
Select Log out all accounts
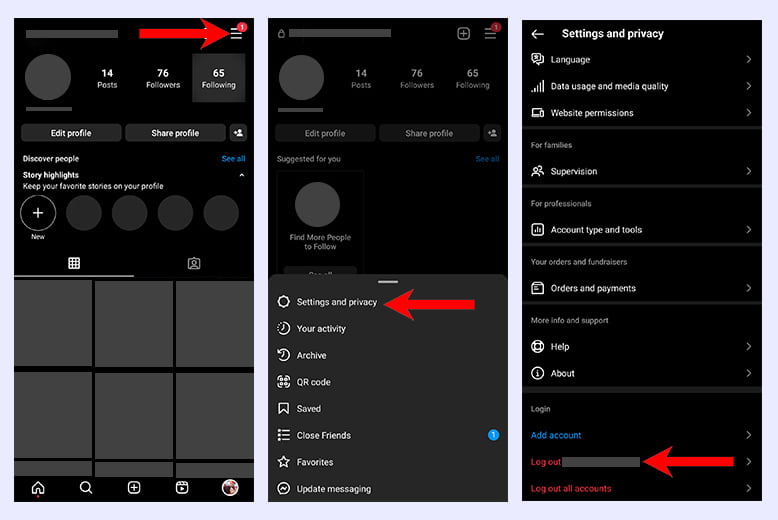(571, 488)
